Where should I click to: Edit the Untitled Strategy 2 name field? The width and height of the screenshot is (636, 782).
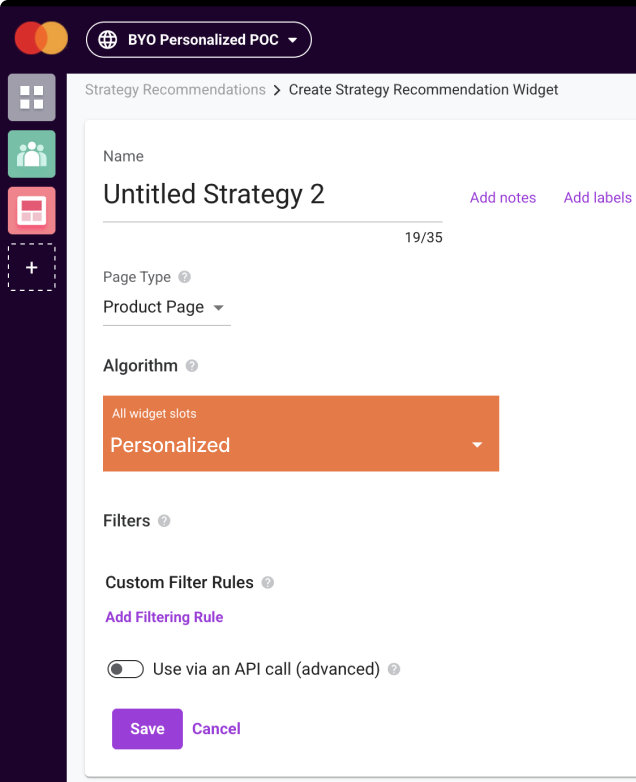(x=272, y=195)
